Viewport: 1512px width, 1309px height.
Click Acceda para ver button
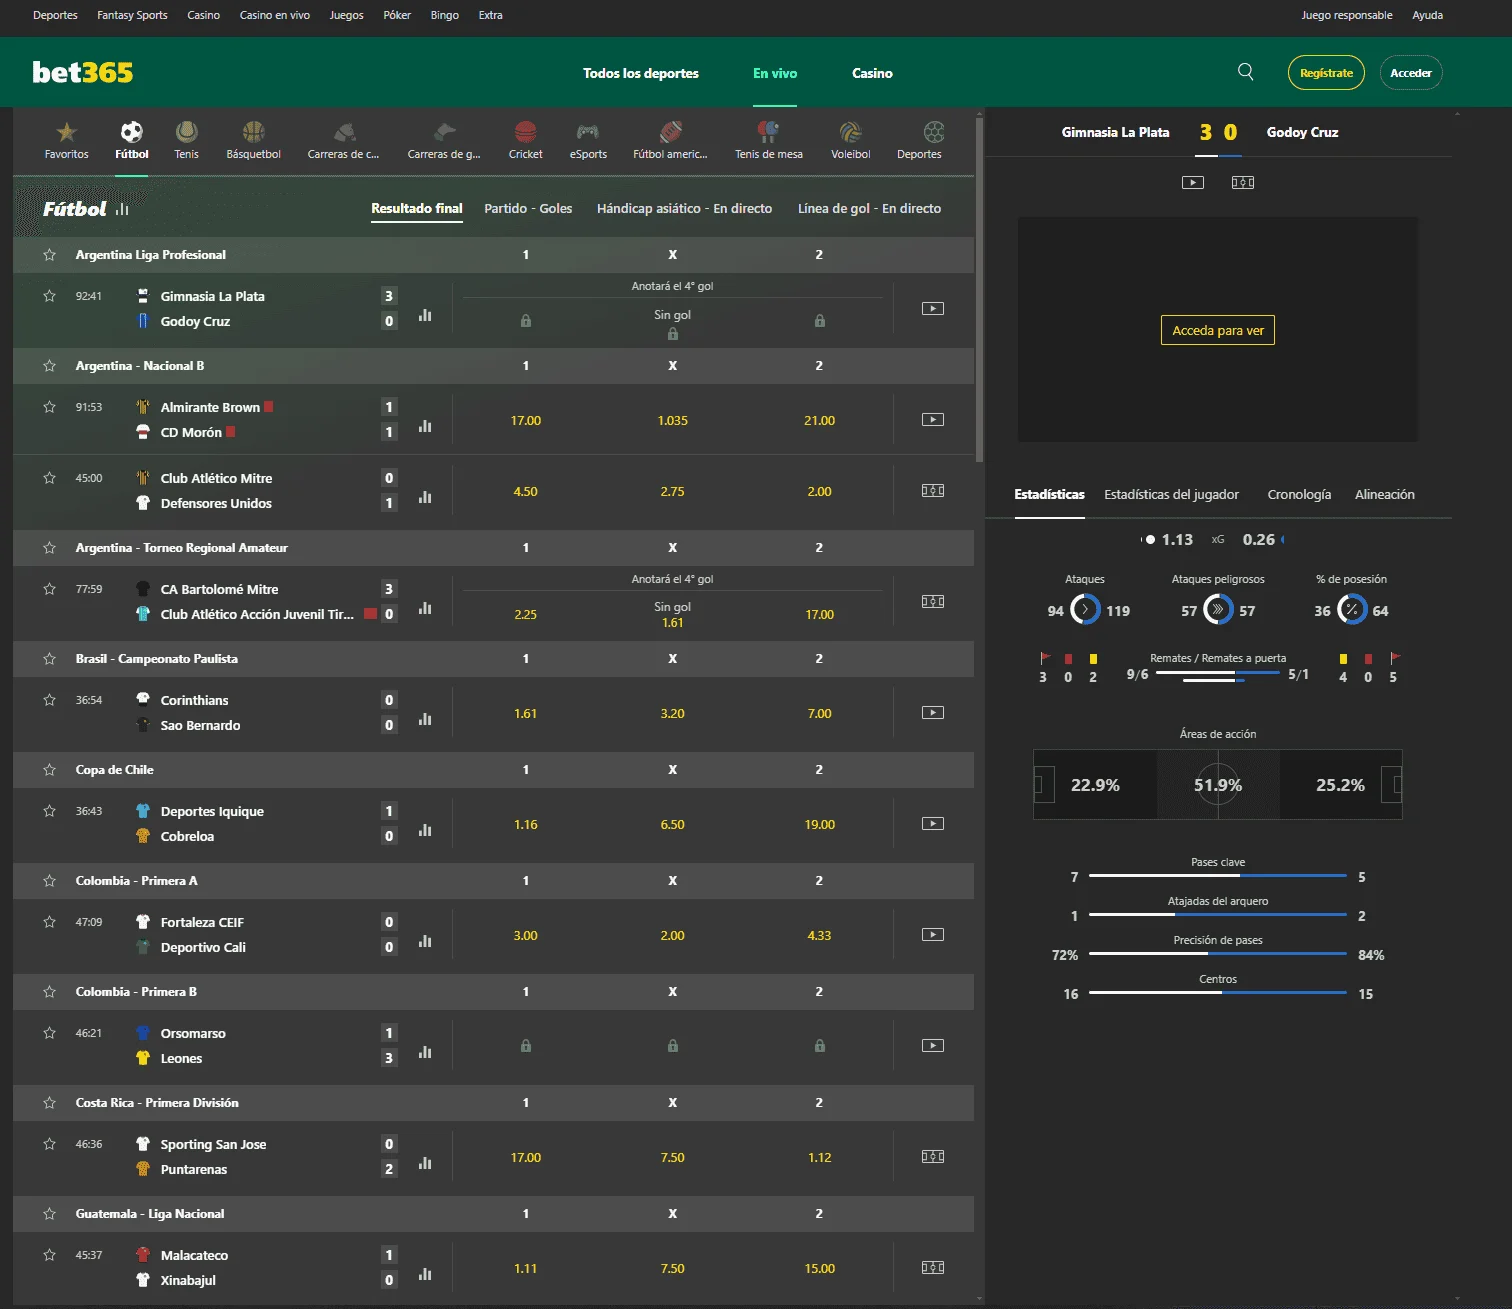click(x=1218, y=331)
